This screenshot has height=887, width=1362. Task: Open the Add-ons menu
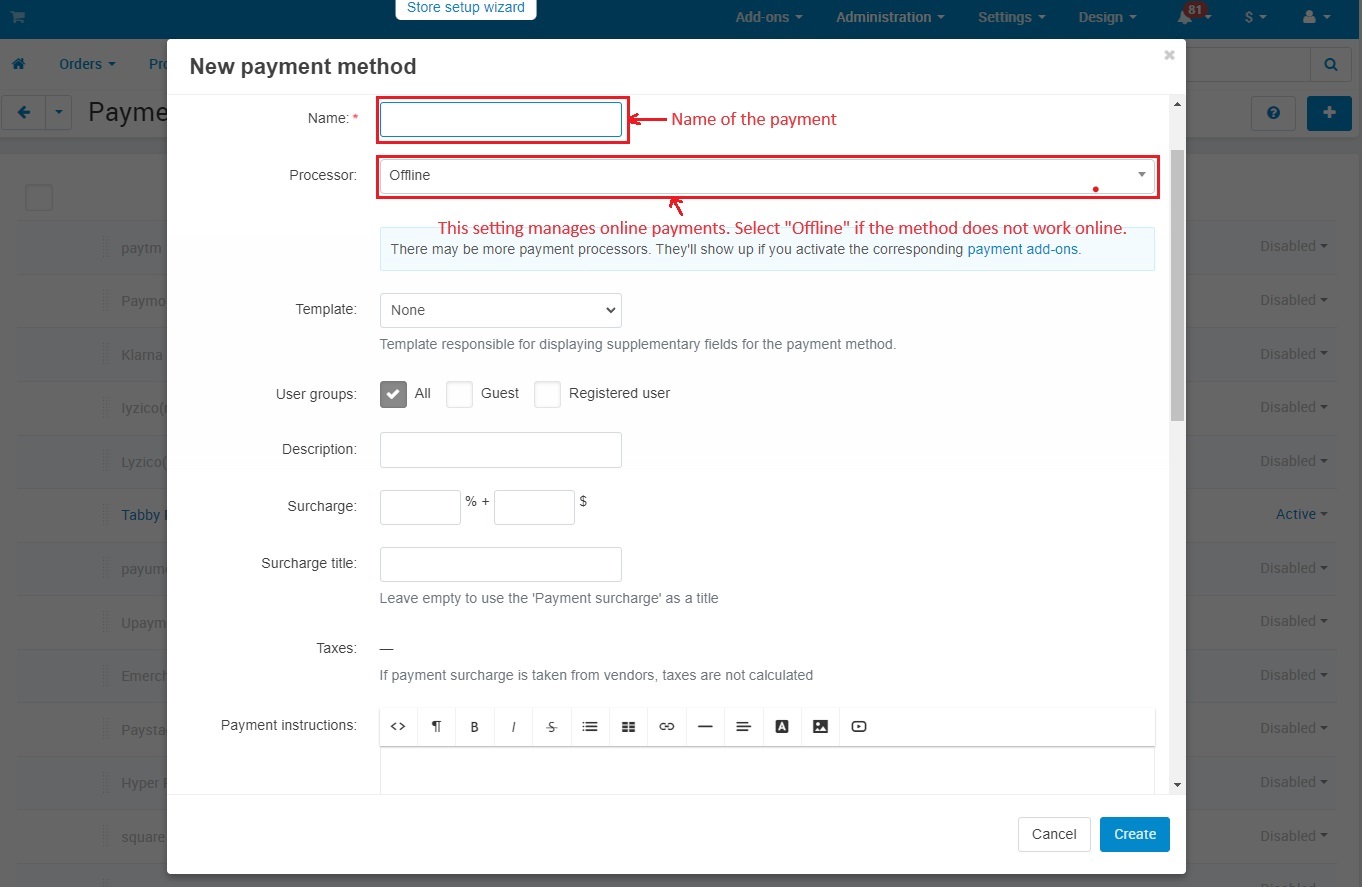tap(769, 17)
